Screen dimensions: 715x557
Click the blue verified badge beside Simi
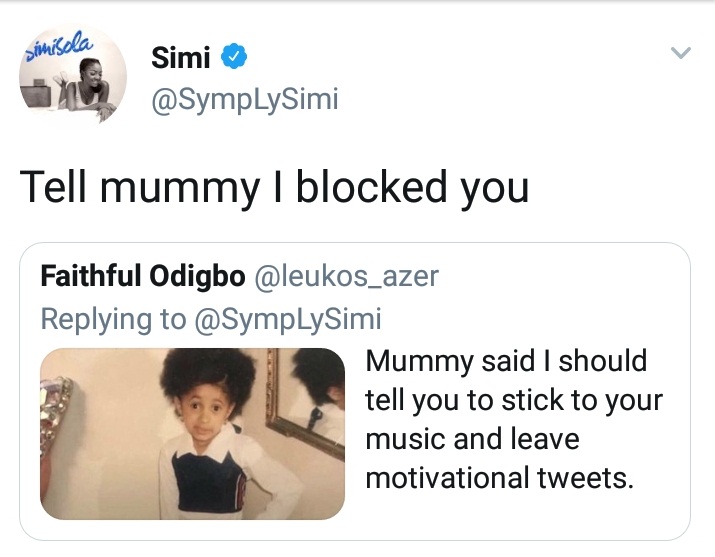tap(233, 59)
